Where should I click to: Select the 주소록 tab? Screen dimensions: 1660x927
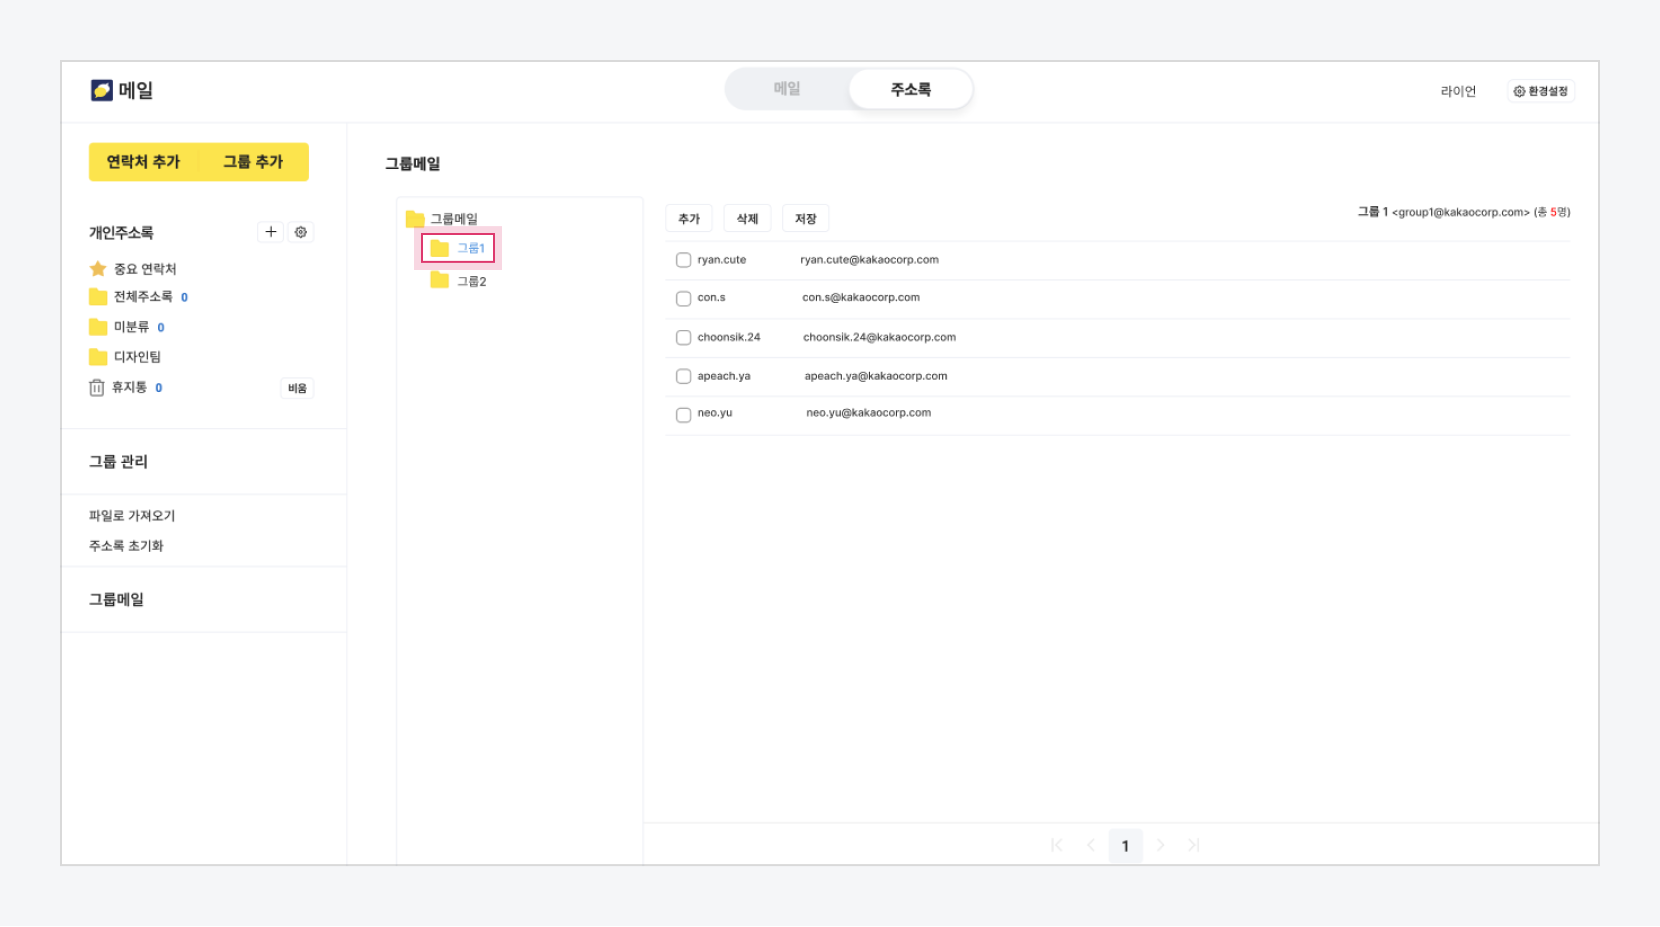tap(910, 89)
